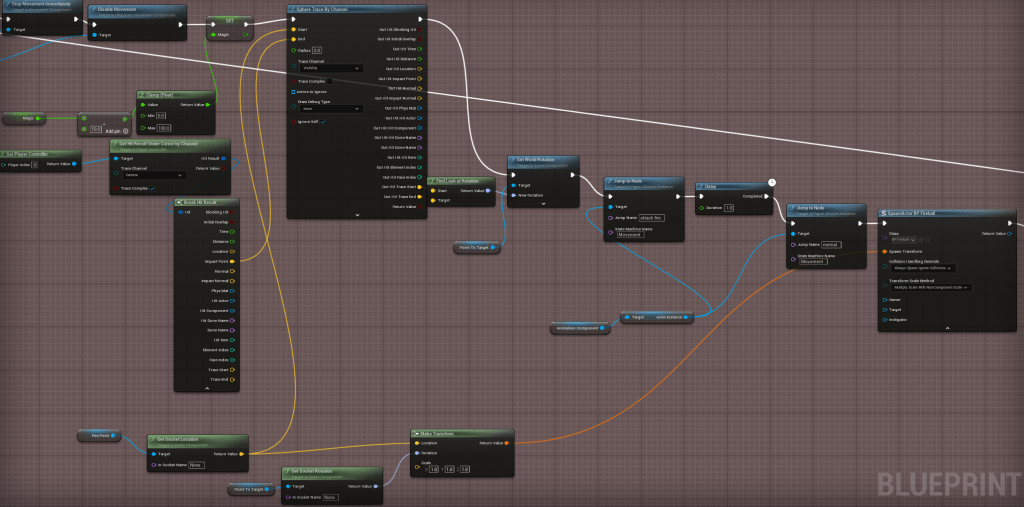Open Trace Channel dropdown on Sphere Trace node
The height and width of the screenshot is (507, 1024).
(330, 68)
